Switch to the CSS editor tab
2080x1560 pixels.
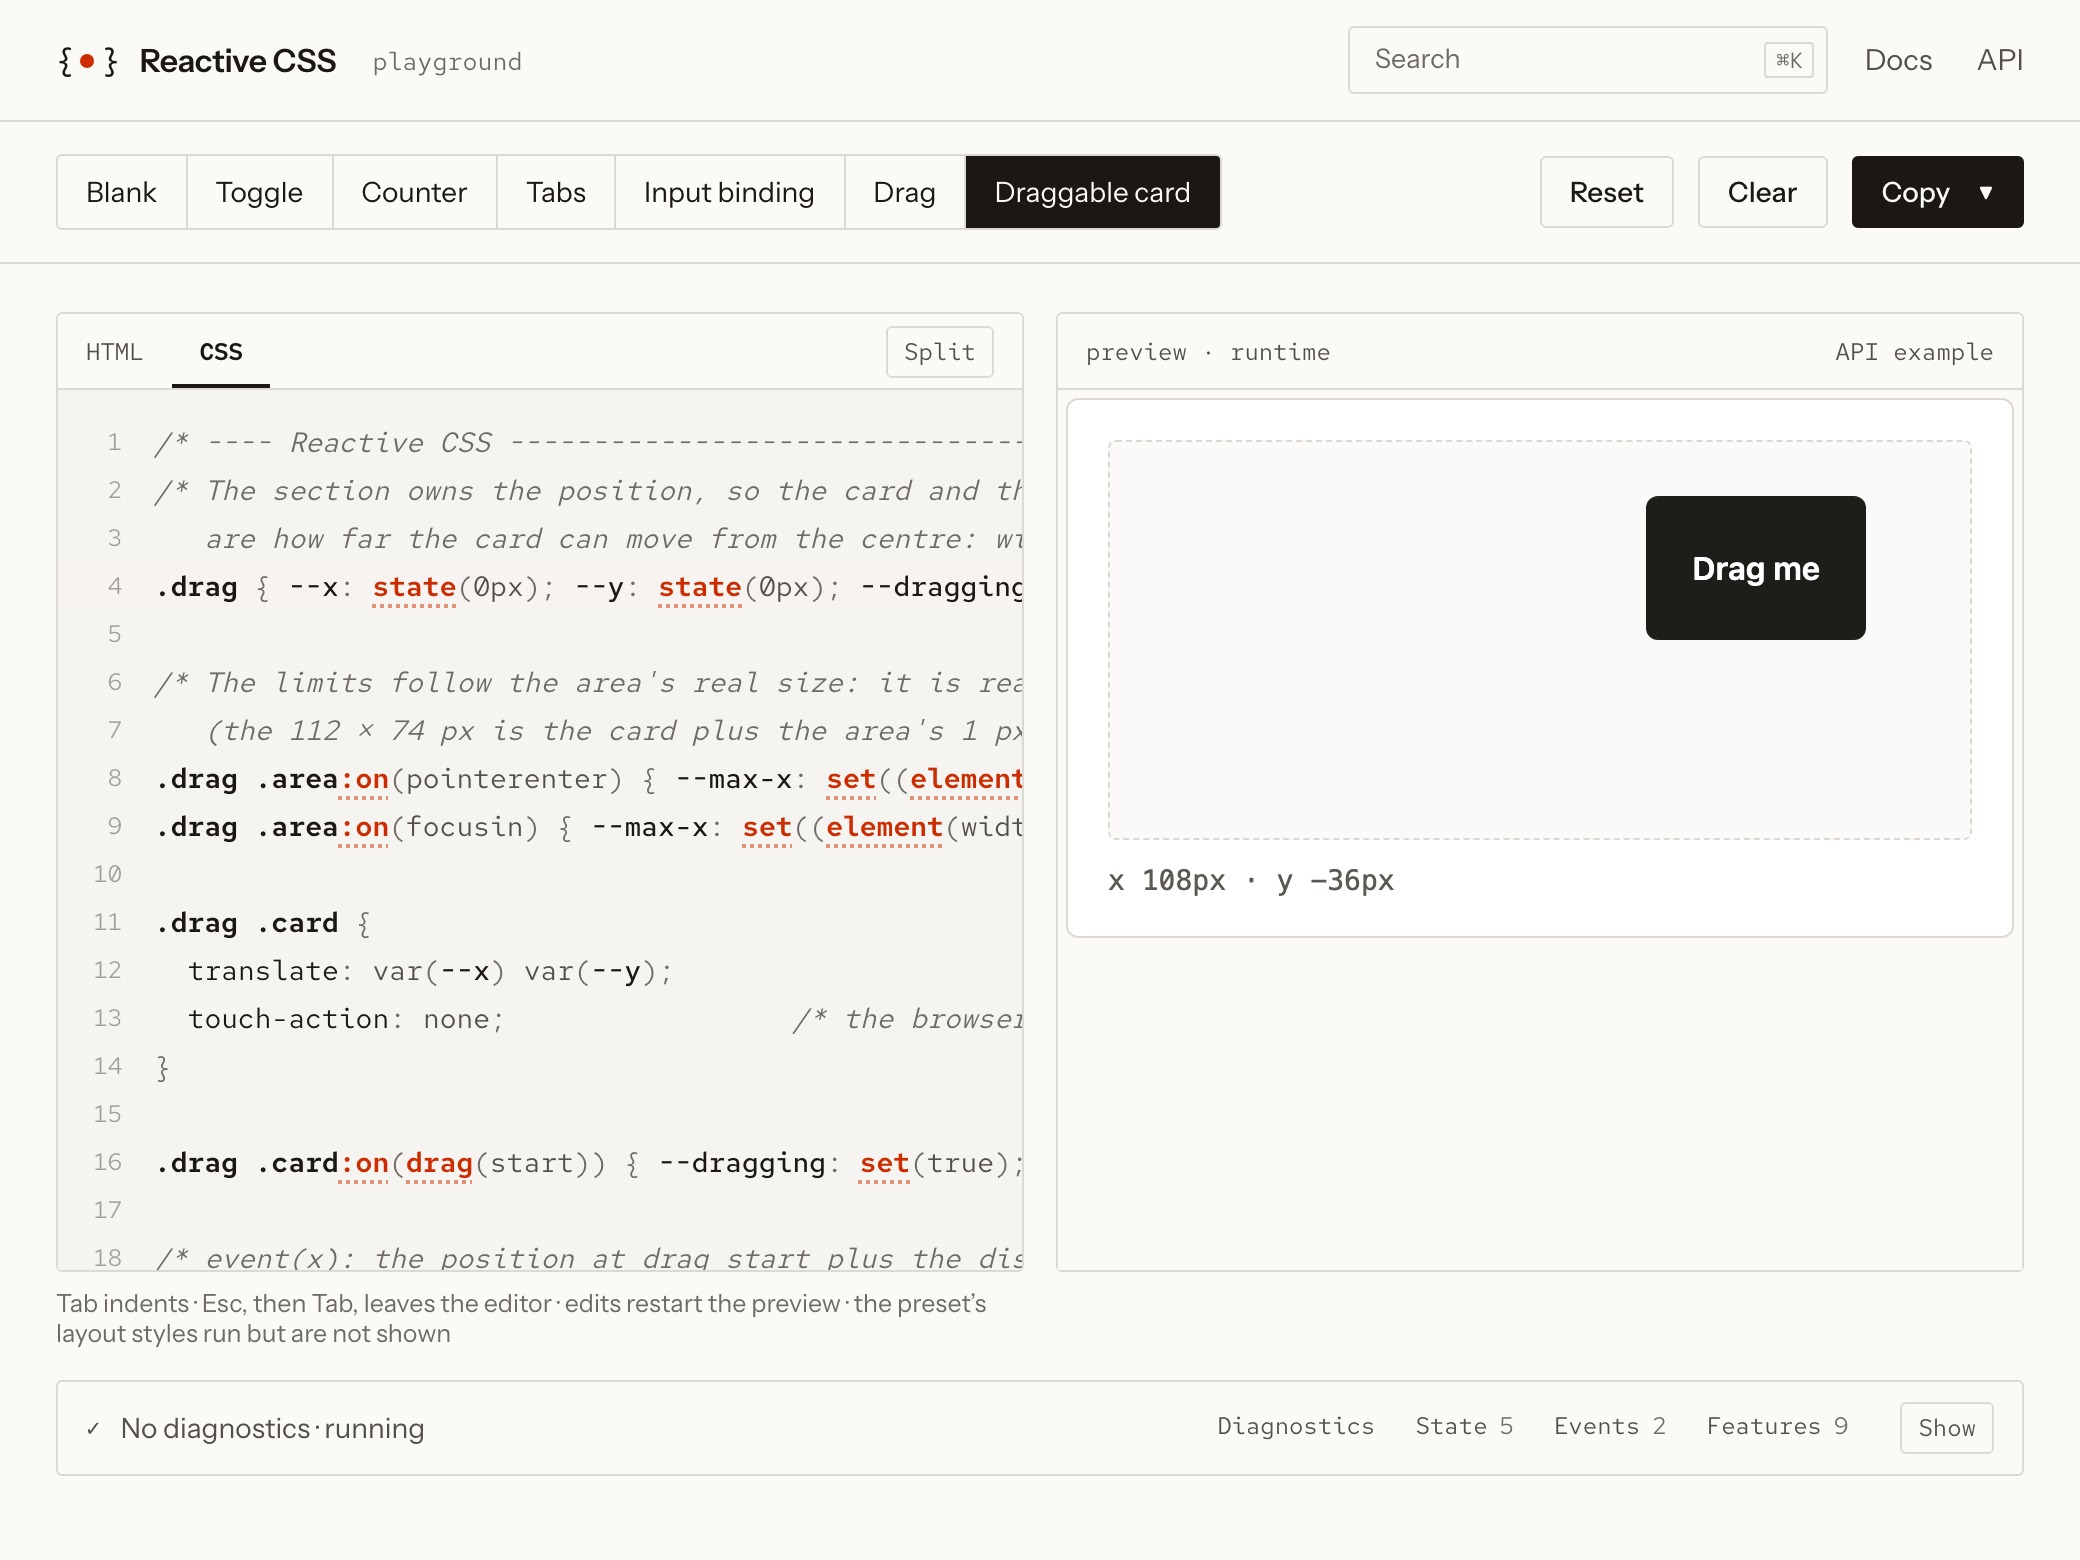tap(221, 352)
